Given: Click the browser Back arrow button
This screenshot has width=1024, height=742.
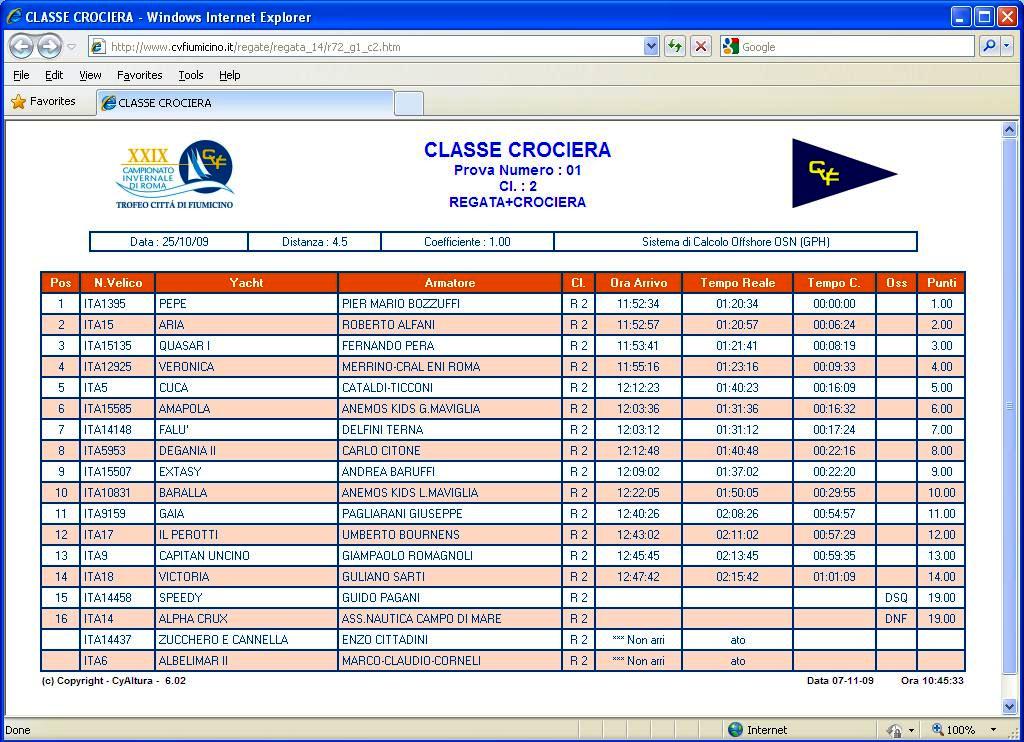Looking at the screenshot, I should [22, 46].
